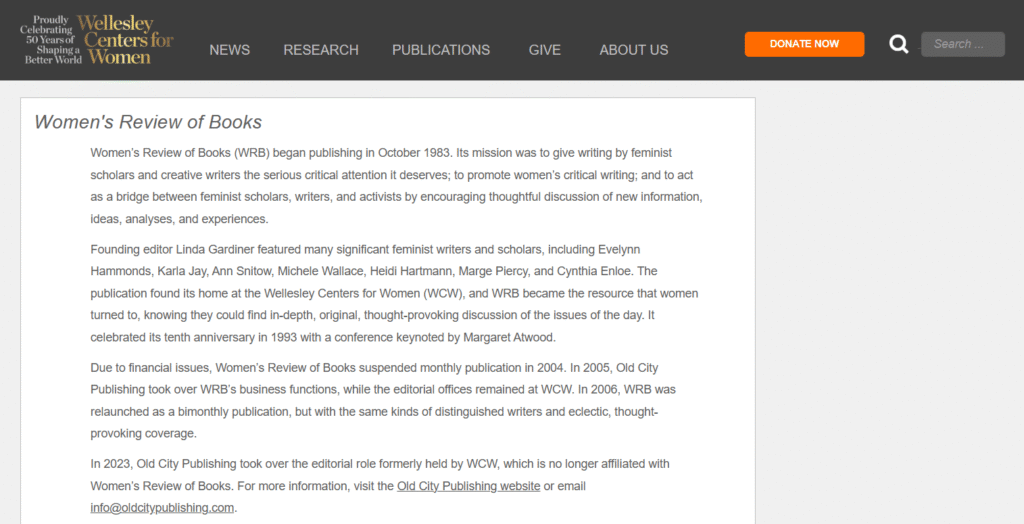Follow the Old City Publishing website link
1024x524 pixels.
tap(468, 486)
